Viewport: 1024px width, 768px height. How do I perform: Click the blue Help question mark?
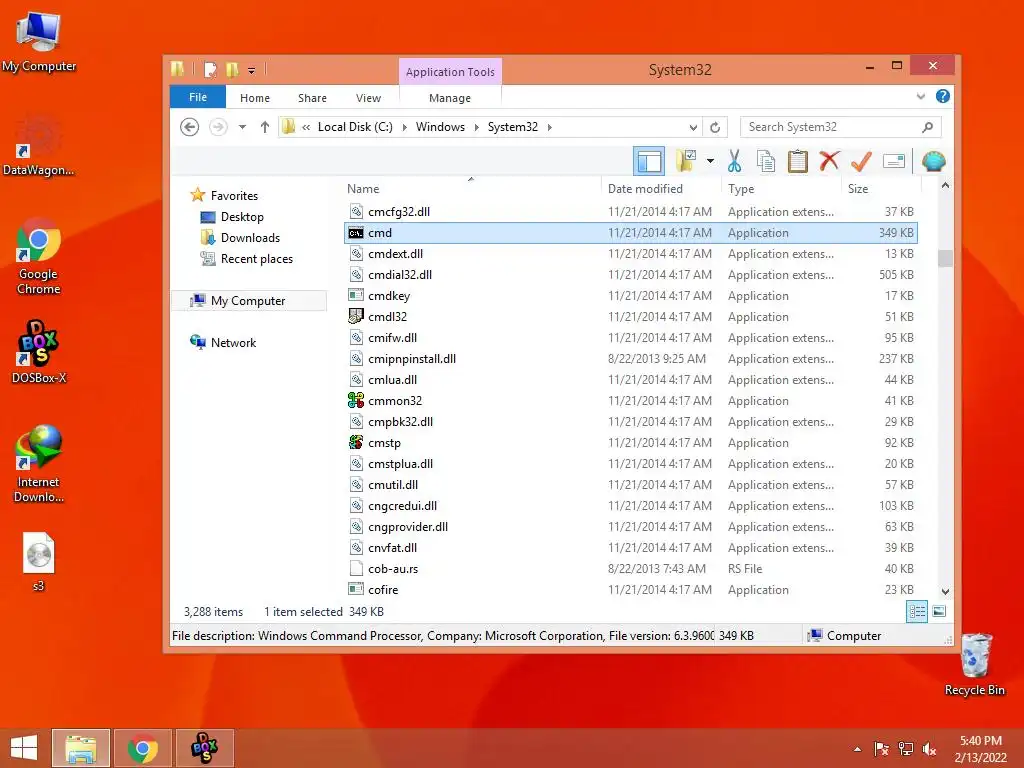tap(942, 97)
